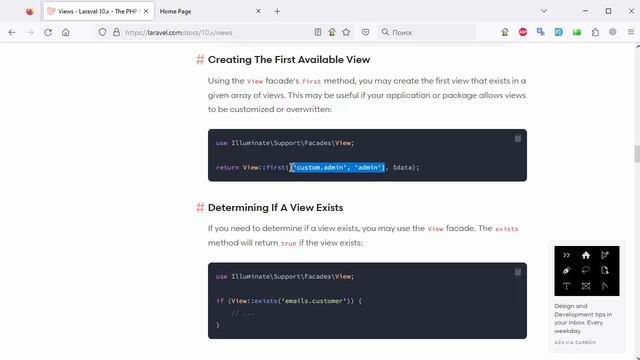Click the search field labeled Поиск
The width and height of the screenshot is (640, 360).
[x=427, y=32]
